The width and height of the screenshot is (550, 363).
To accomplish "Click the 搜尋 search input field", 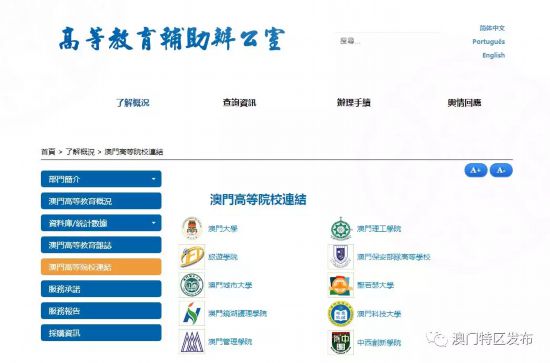I will pyautogui.click(x=388, y=41).
